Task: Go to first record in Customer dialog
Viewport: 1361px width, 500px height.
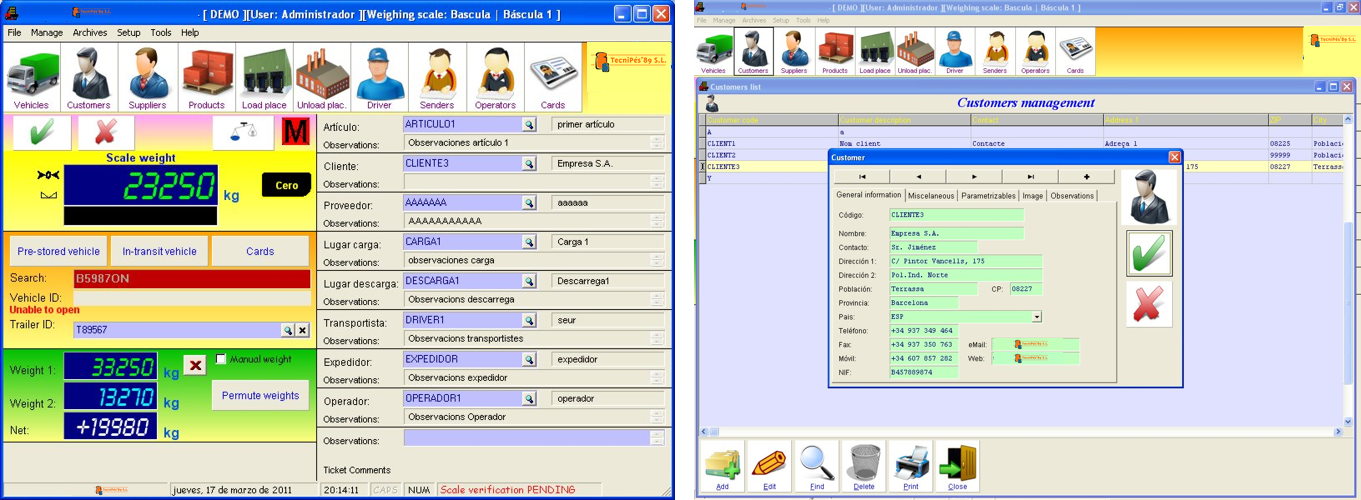Action: point(862,177)
